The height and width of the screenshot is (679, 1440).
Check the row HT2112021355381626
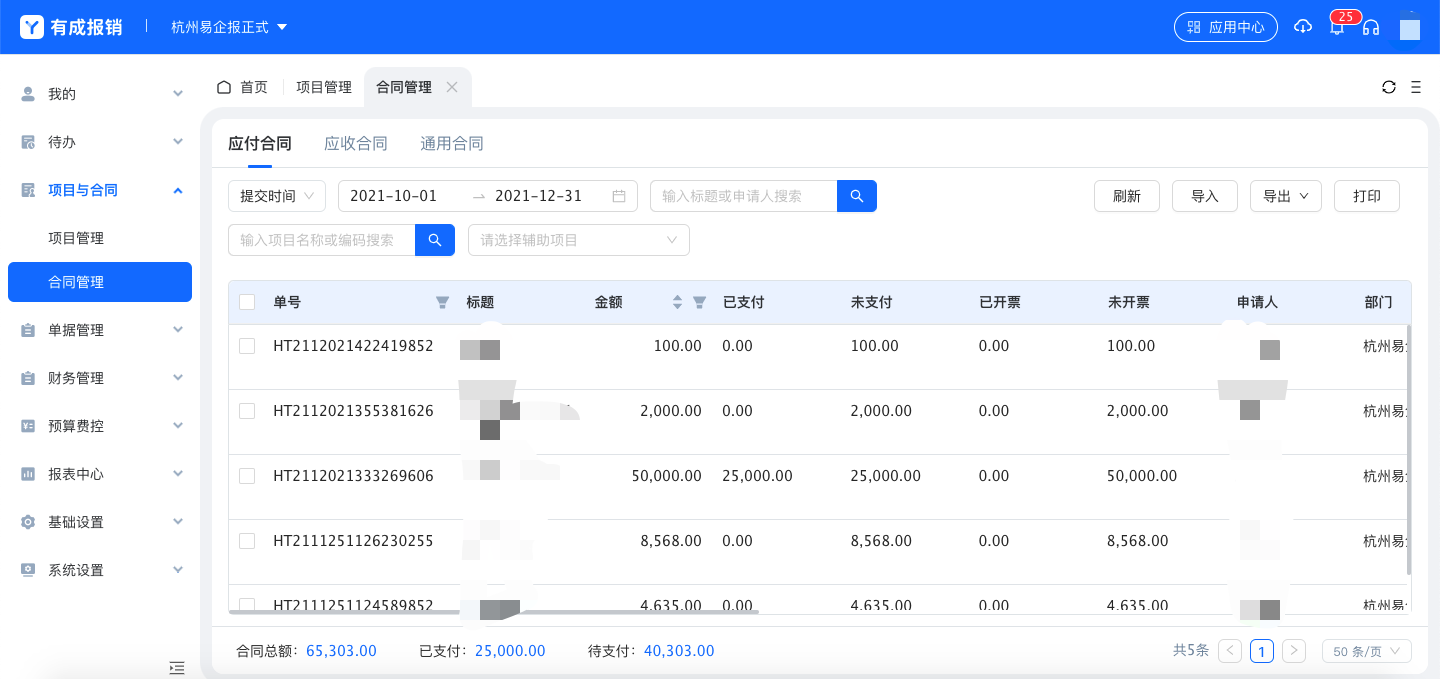247,411
